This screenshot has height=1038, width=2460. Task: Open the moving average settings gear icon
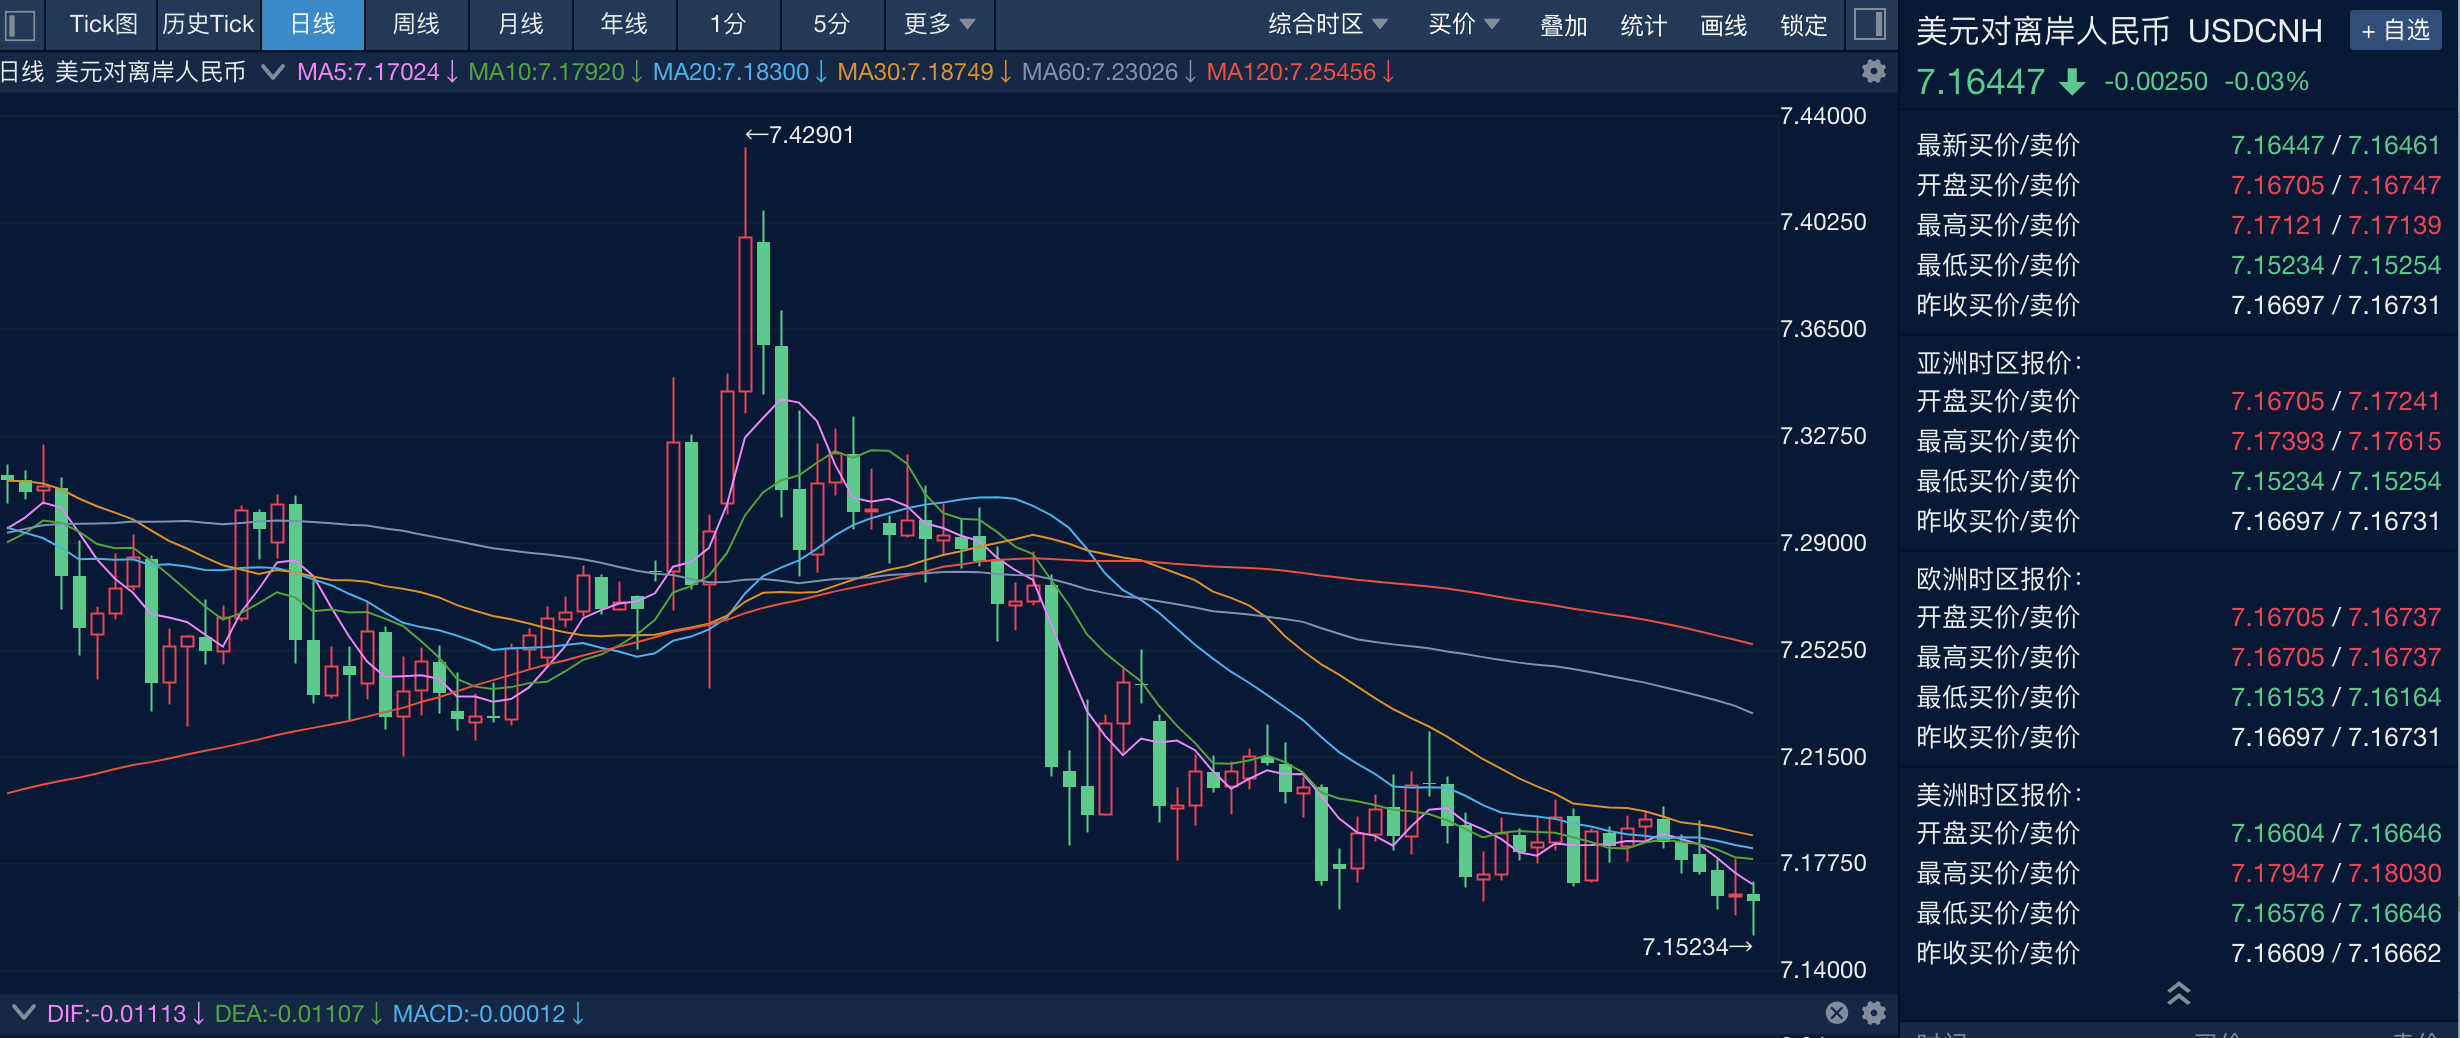coord(1875,71)
